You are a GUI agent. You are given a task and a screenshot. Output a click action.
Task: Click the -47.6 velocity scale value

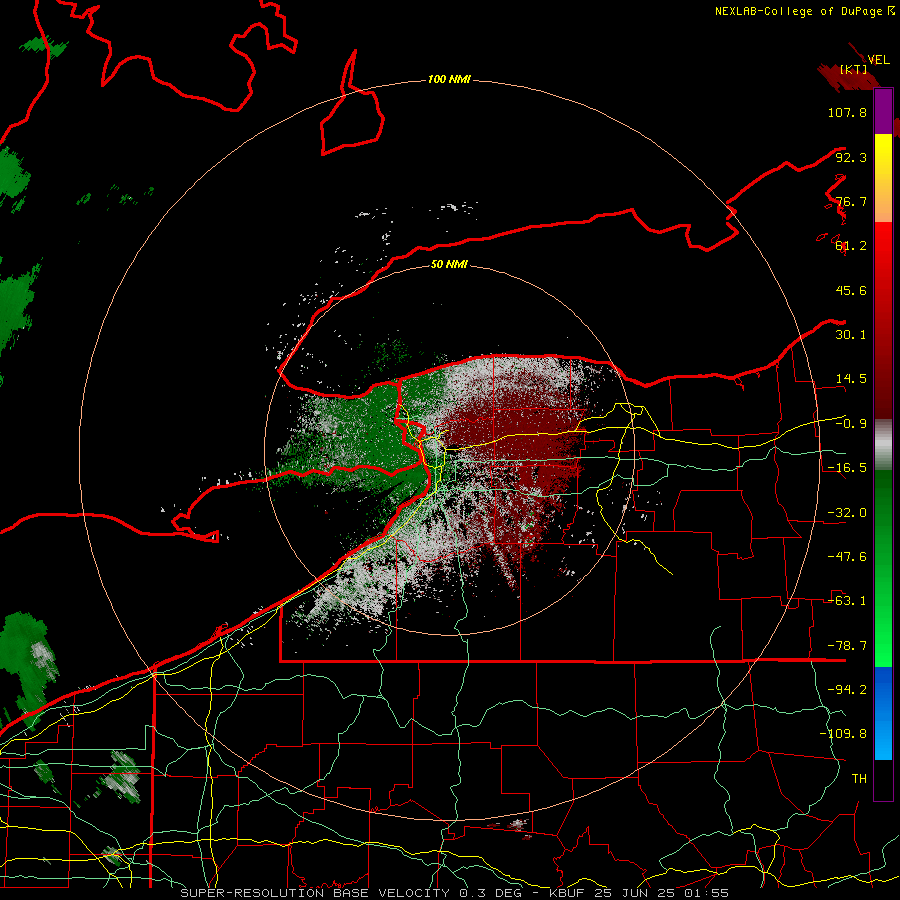click(x=847, y=557)
